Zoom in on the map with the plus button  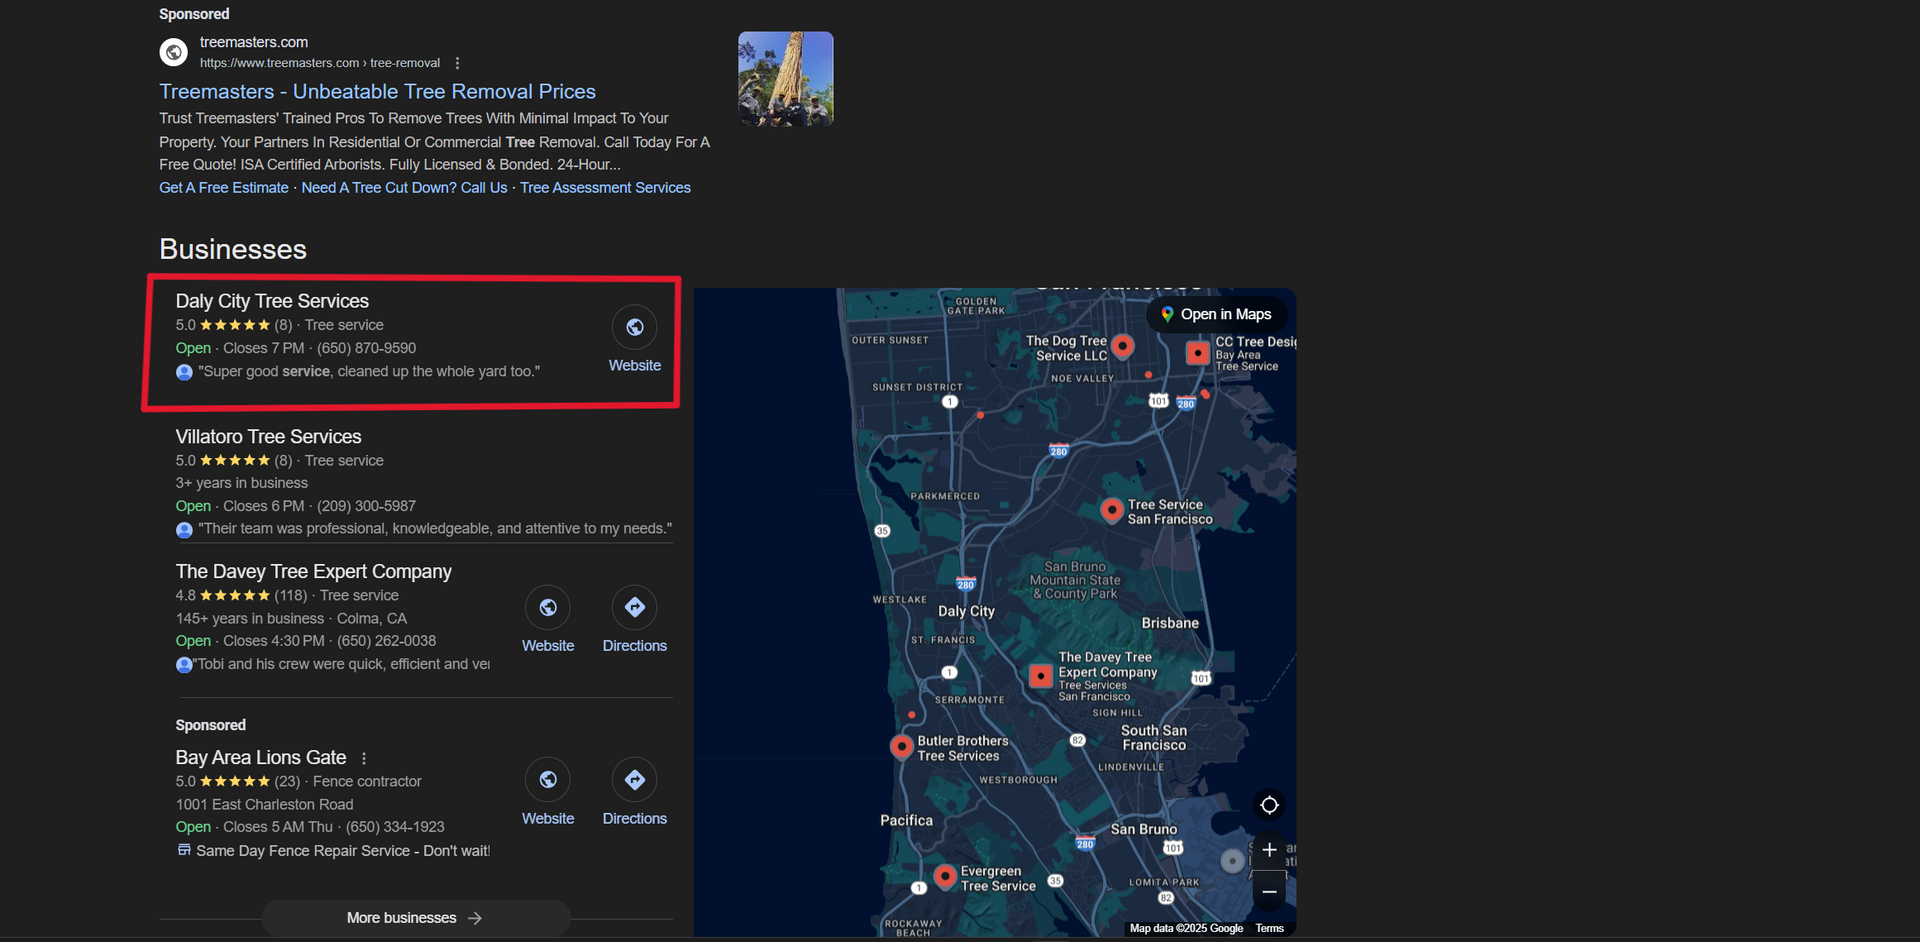tap(1269, 850)
